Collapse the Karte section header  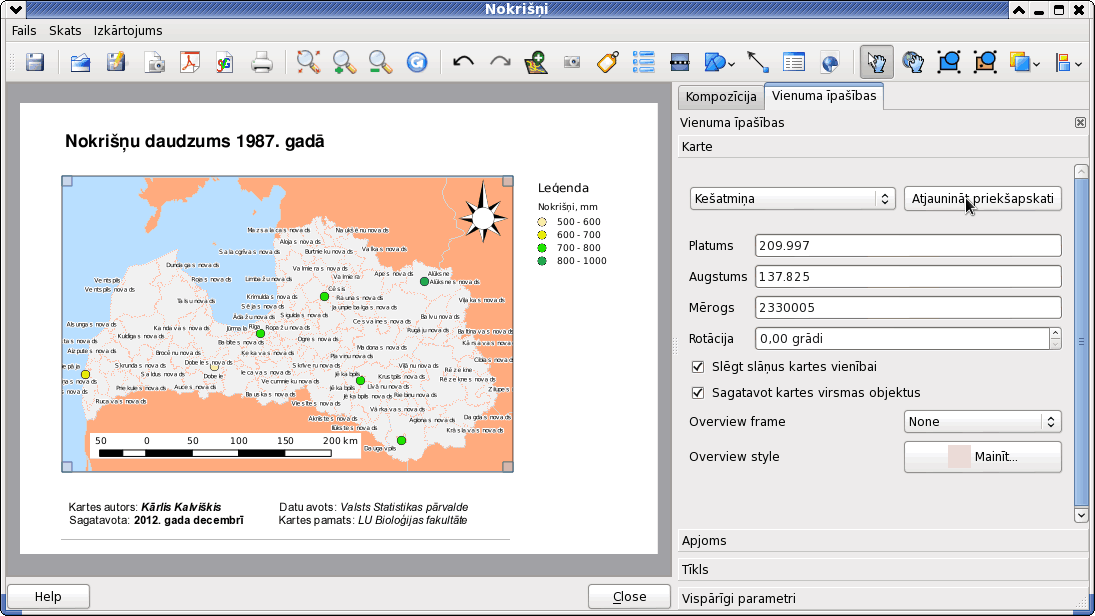(x=883, y=147)
